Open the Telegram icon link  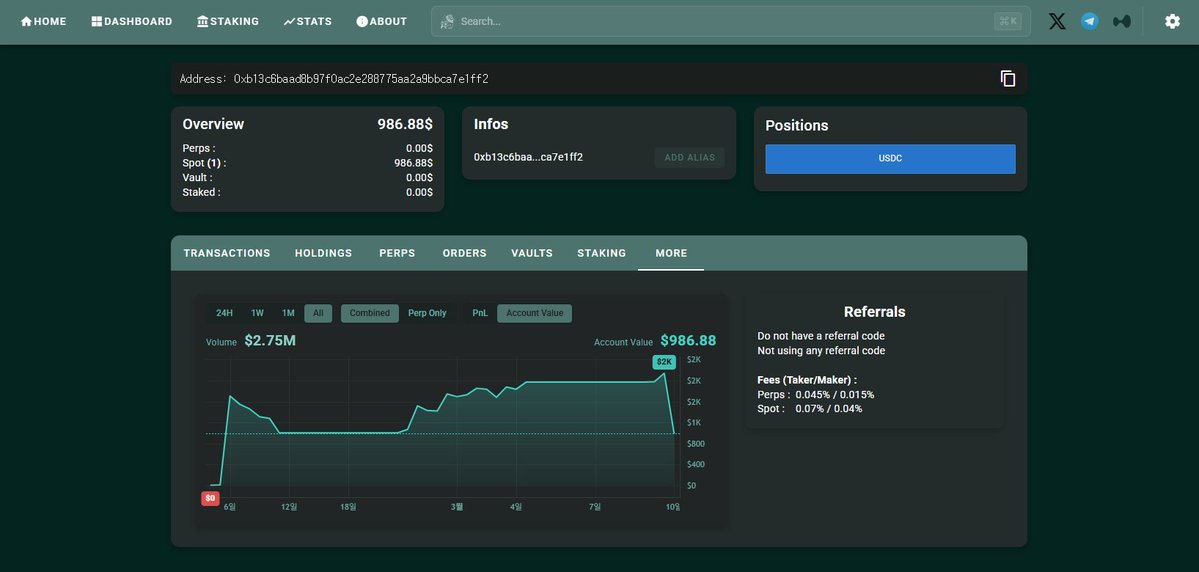(1090, 21)
